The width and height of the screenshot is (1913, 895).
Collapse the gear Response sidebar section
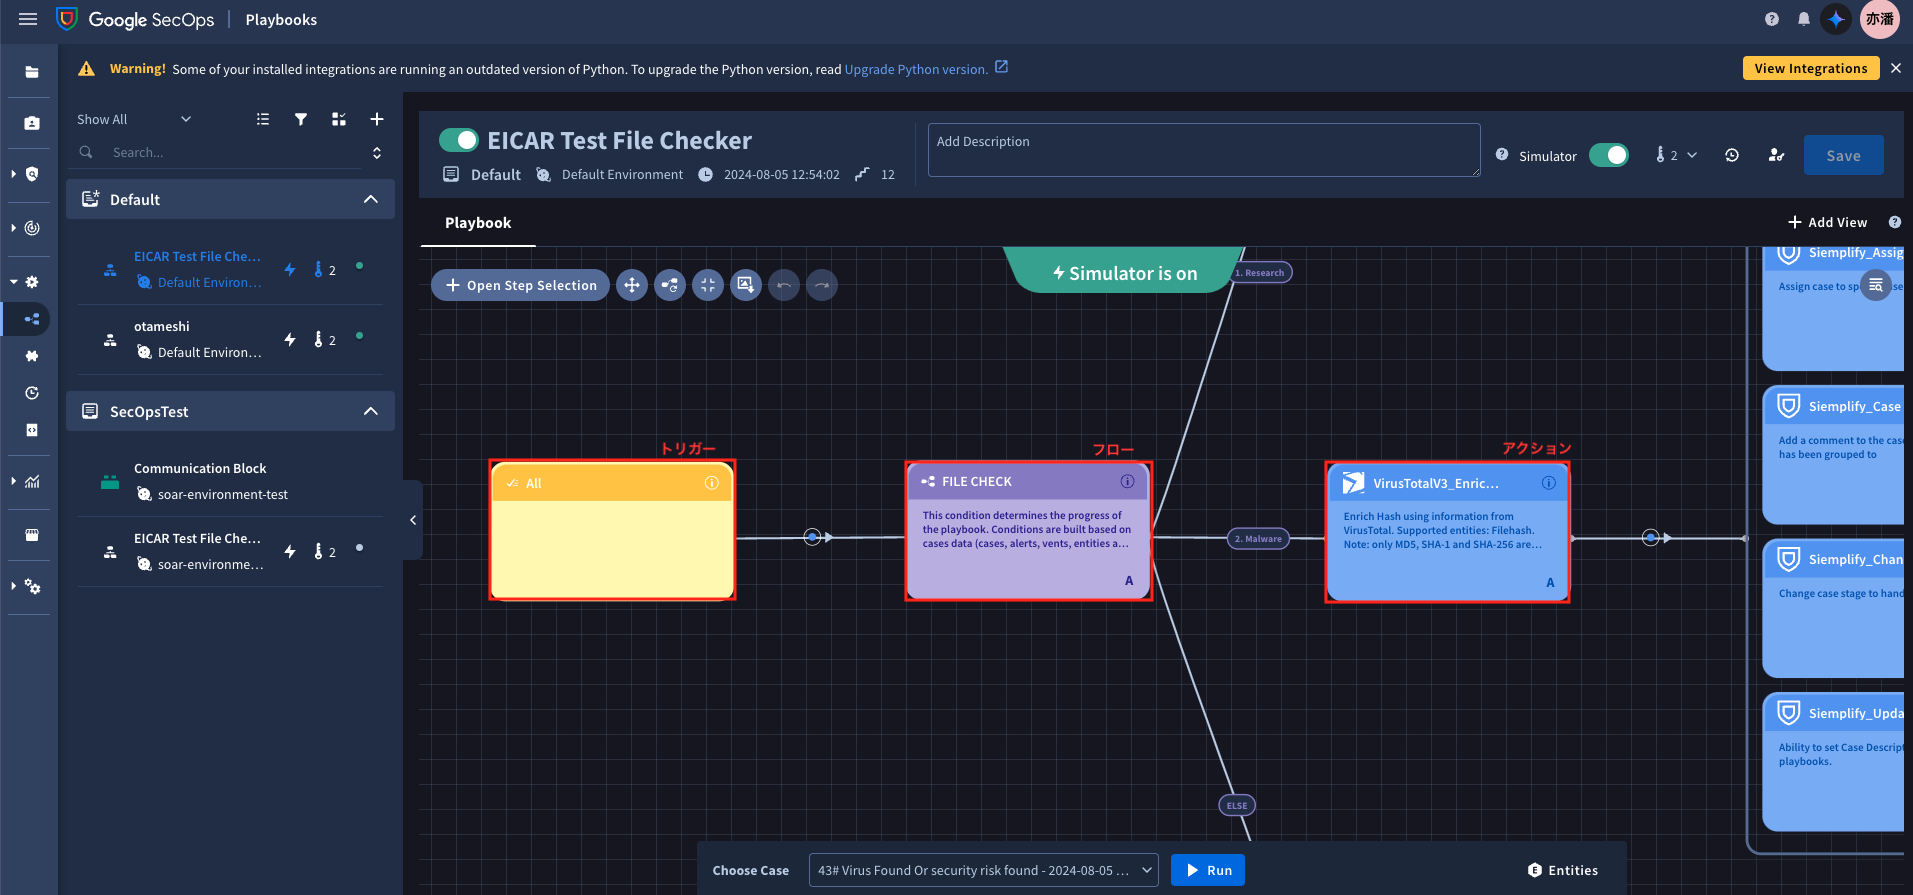(13, 282)
